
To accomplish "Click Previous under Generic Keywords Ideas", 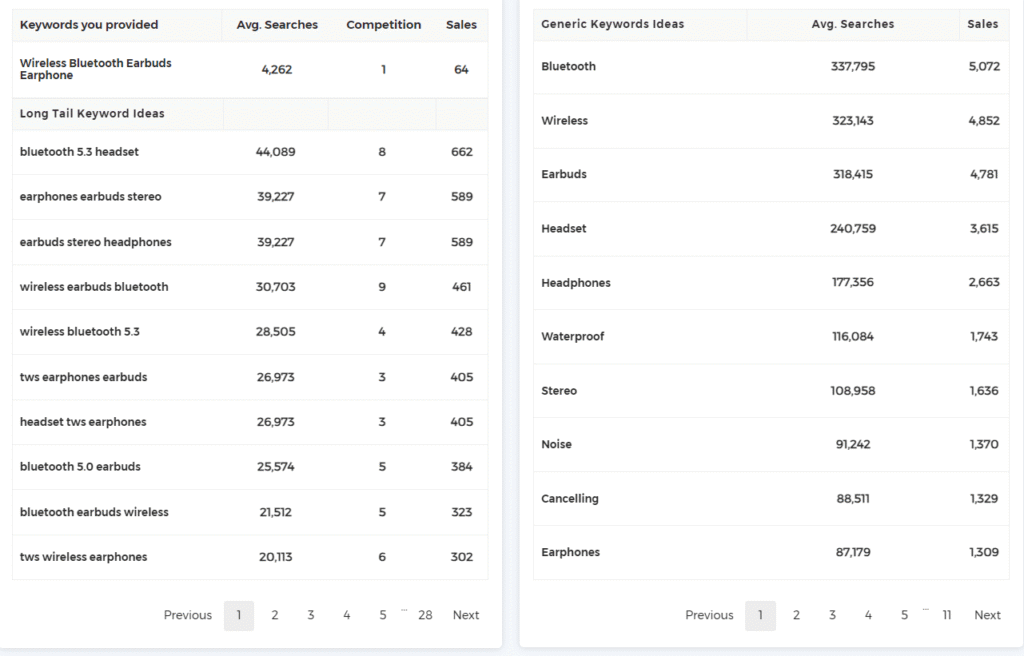I will 709,615.
